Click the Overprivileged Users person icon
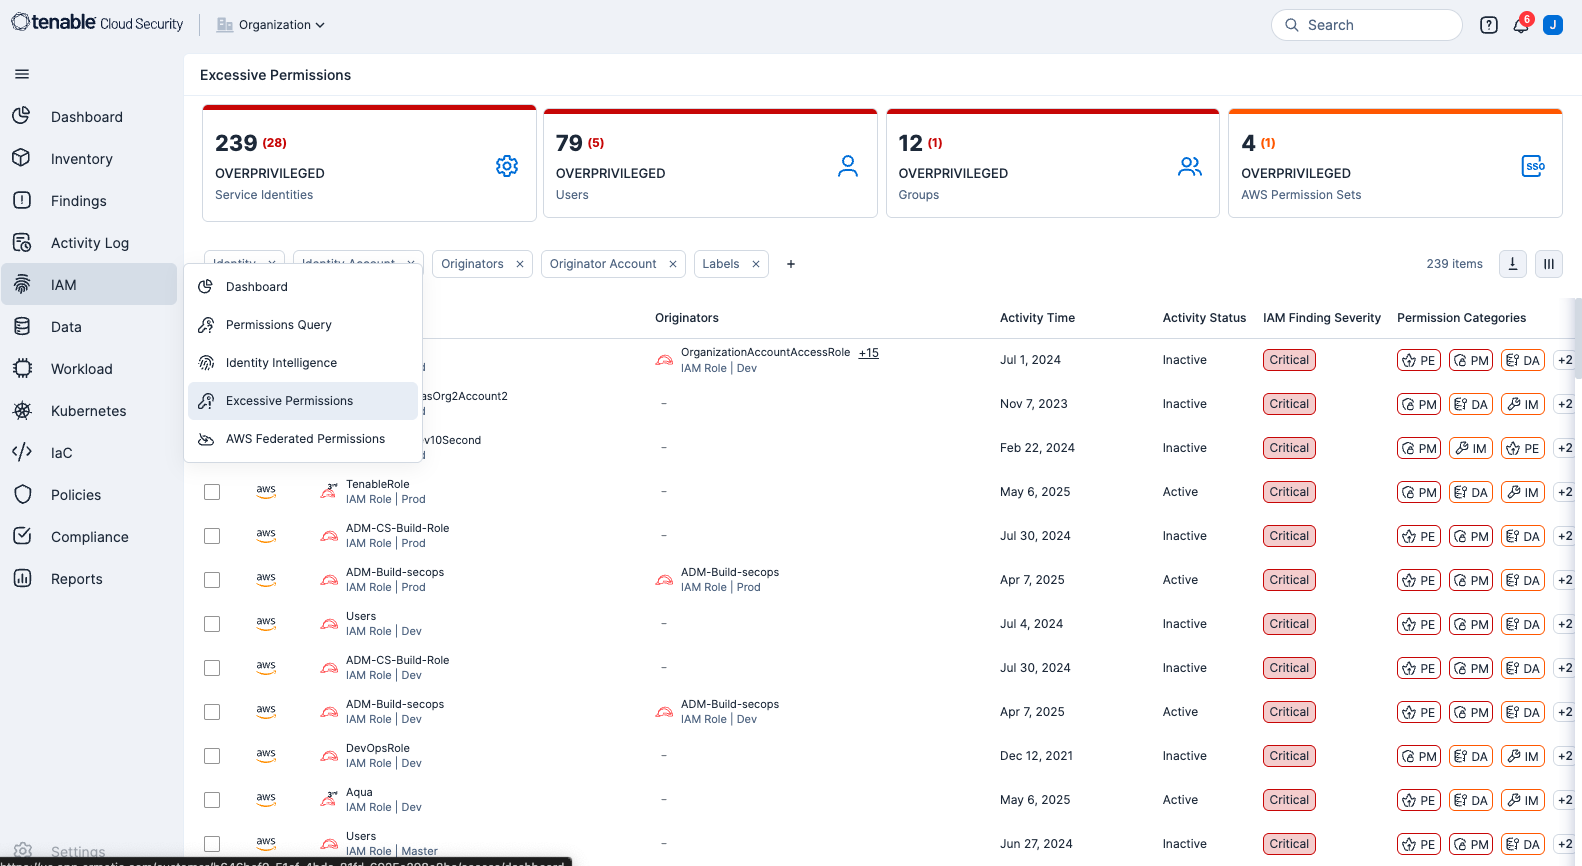The width and height of the screenshot is (1582, 866). click(x=848, y=166)
